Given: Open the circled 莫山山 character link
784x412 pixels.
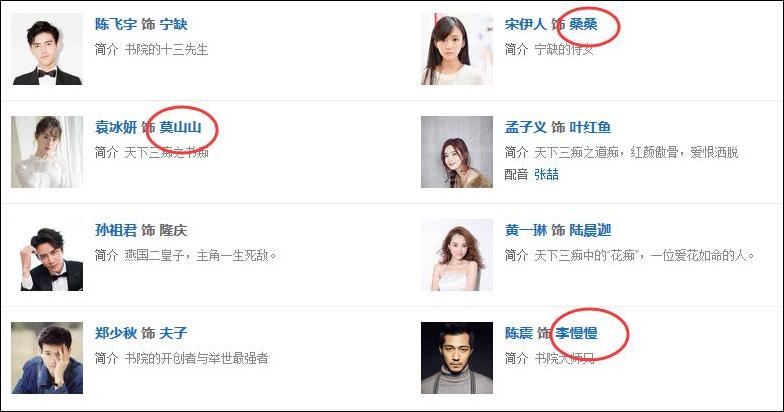Looking at the screenshot, I should point(180,127).
